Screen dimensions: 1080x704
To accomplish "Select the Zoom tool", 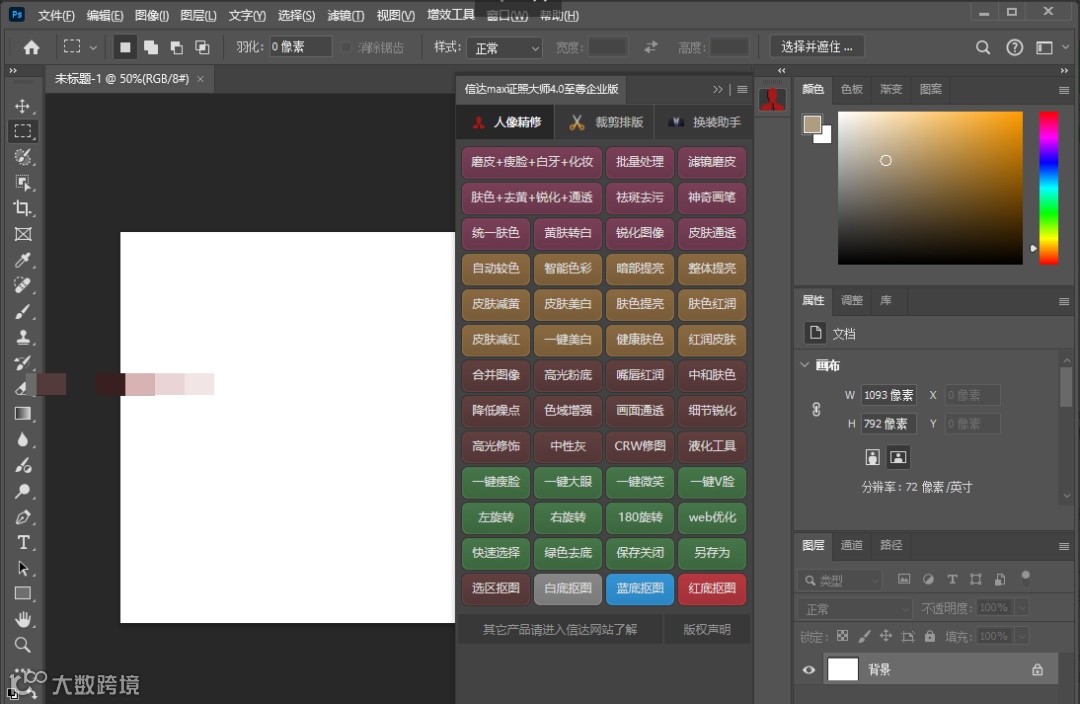I will pos(23,645).
